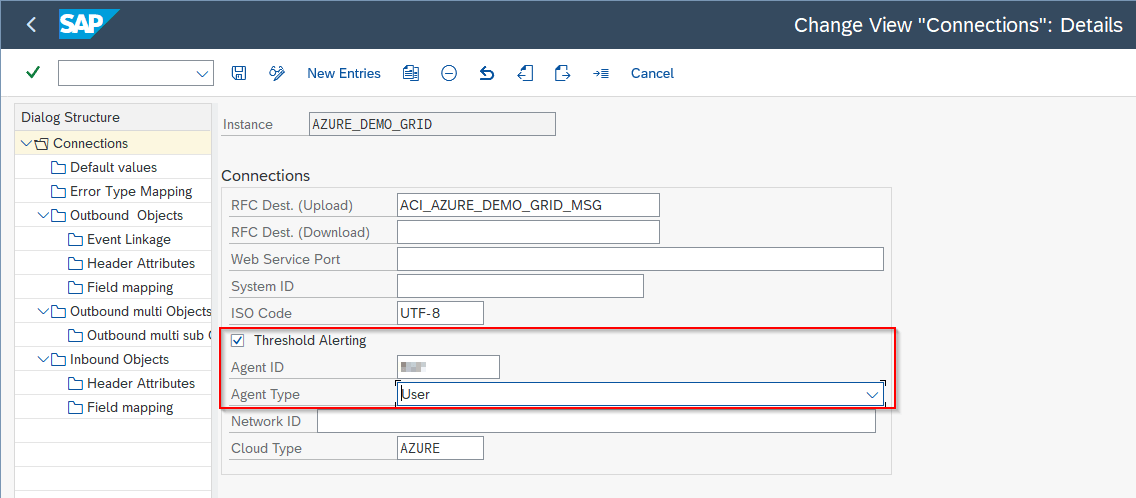Click the Undo Change arrow icon

487,73
